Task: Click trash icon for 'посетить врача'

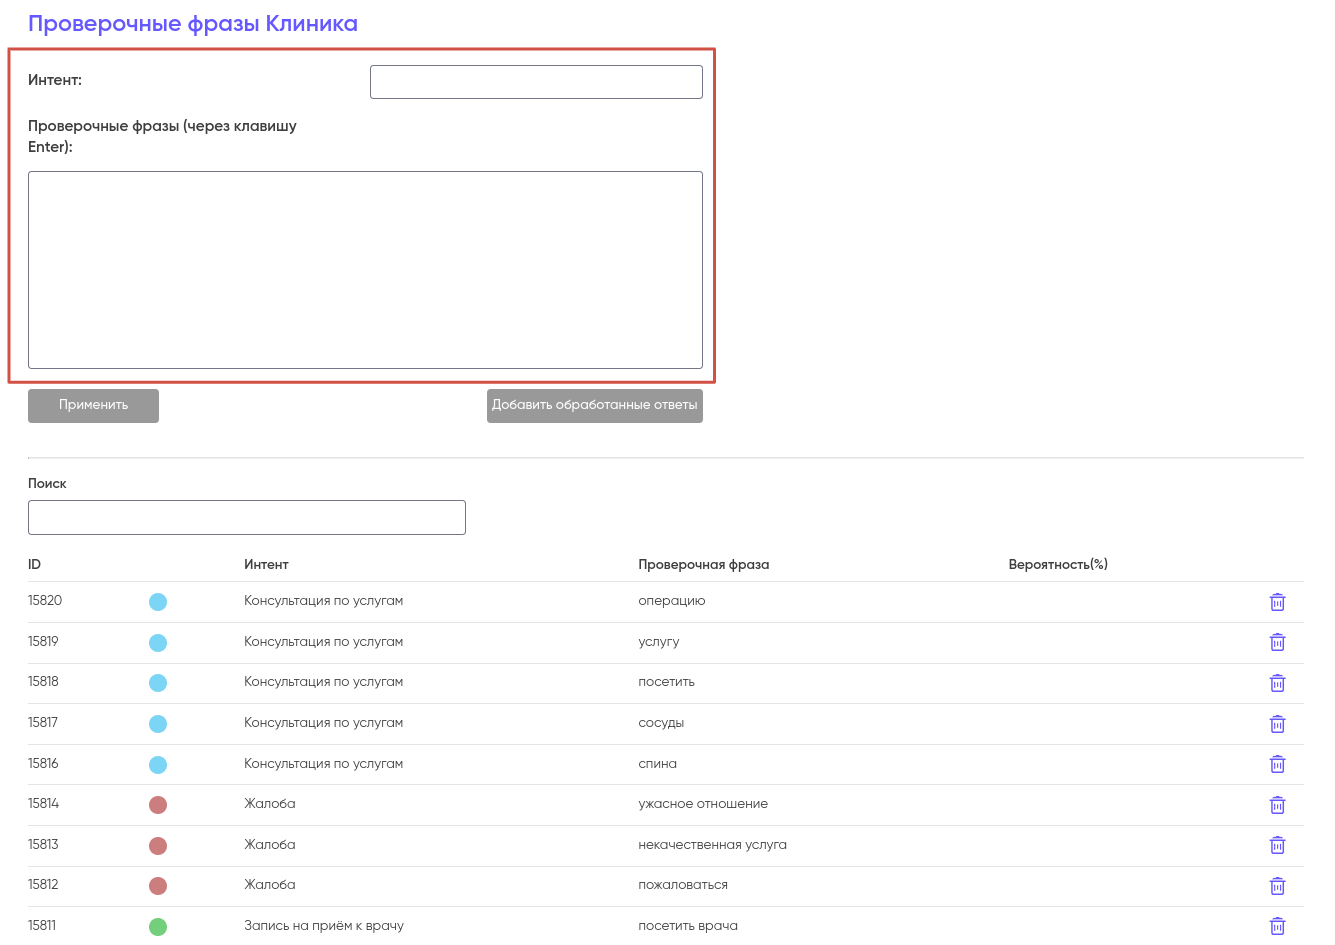Action: [1277, 926]
